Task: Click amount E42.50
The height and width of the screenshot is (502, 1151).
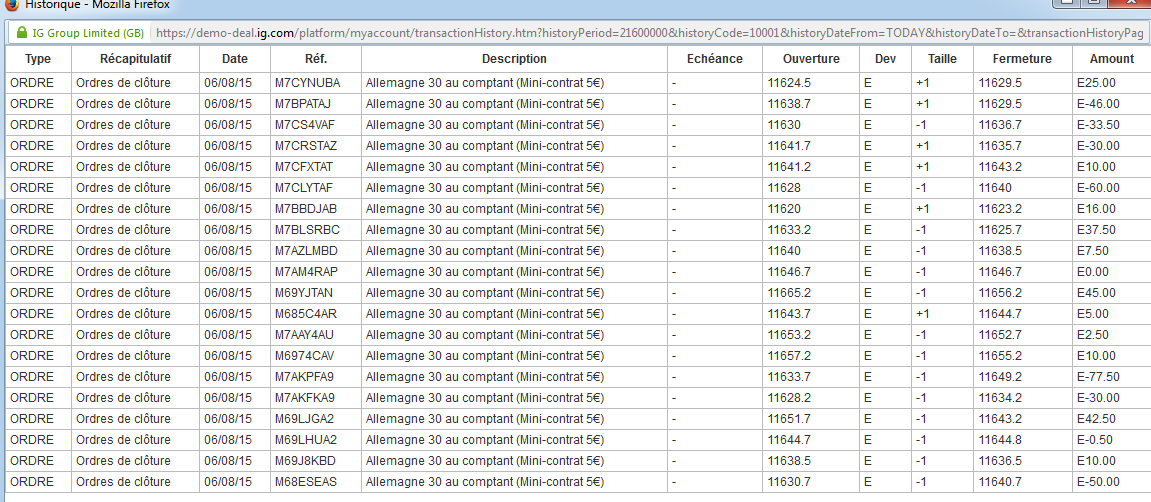Action: coord(1097,419)
